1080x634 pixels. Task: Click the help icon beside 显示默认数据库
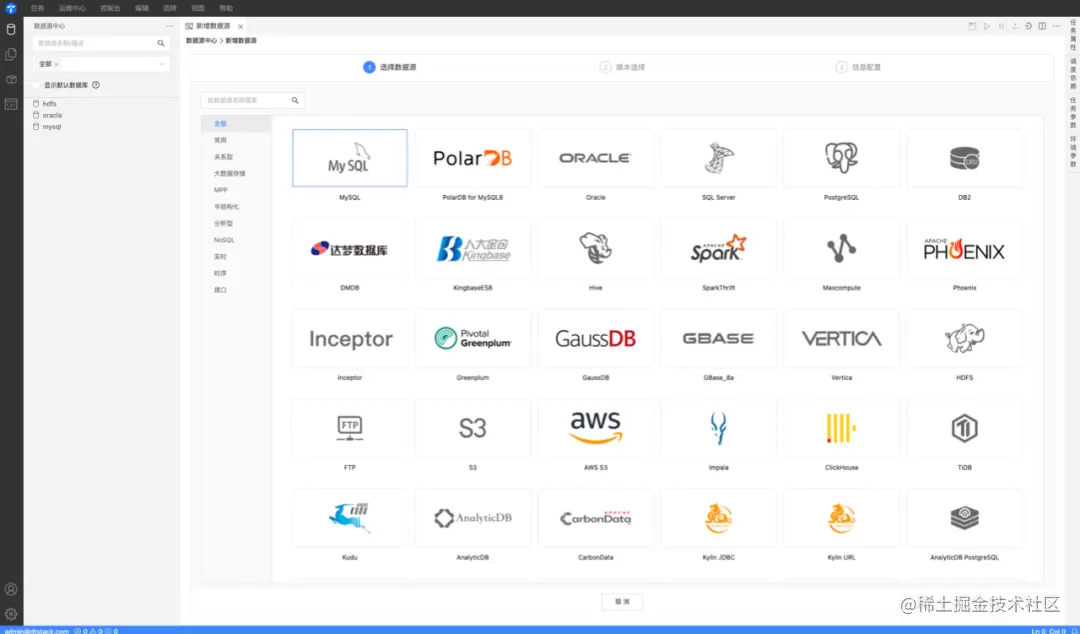click(x=96, y=85)
